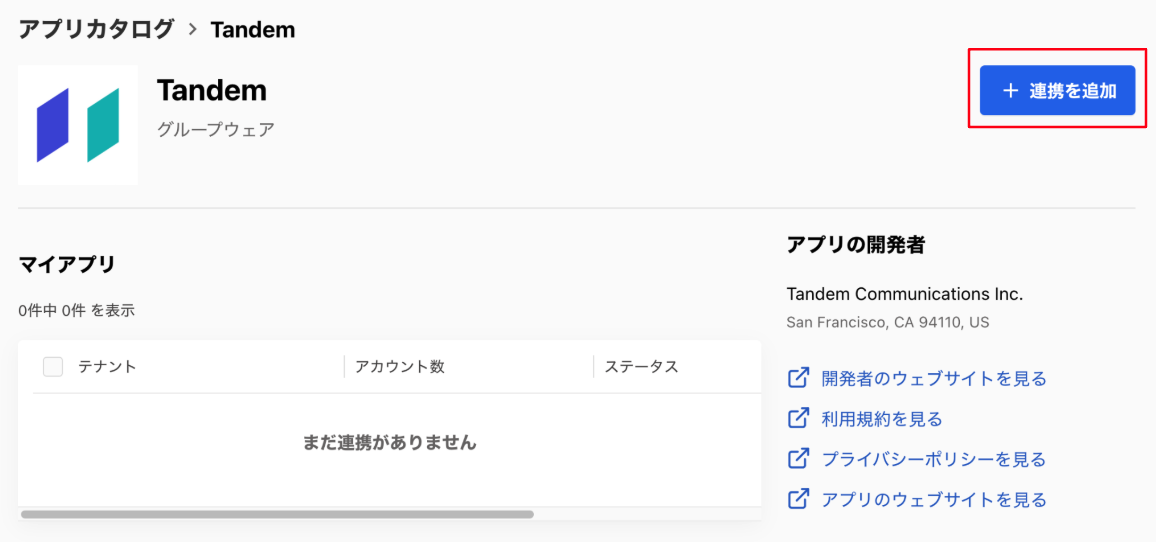1156x542 pixels.
Task: Click external-link icon beside 開発者のウェブサイト
Action: [x=799, y=378]
